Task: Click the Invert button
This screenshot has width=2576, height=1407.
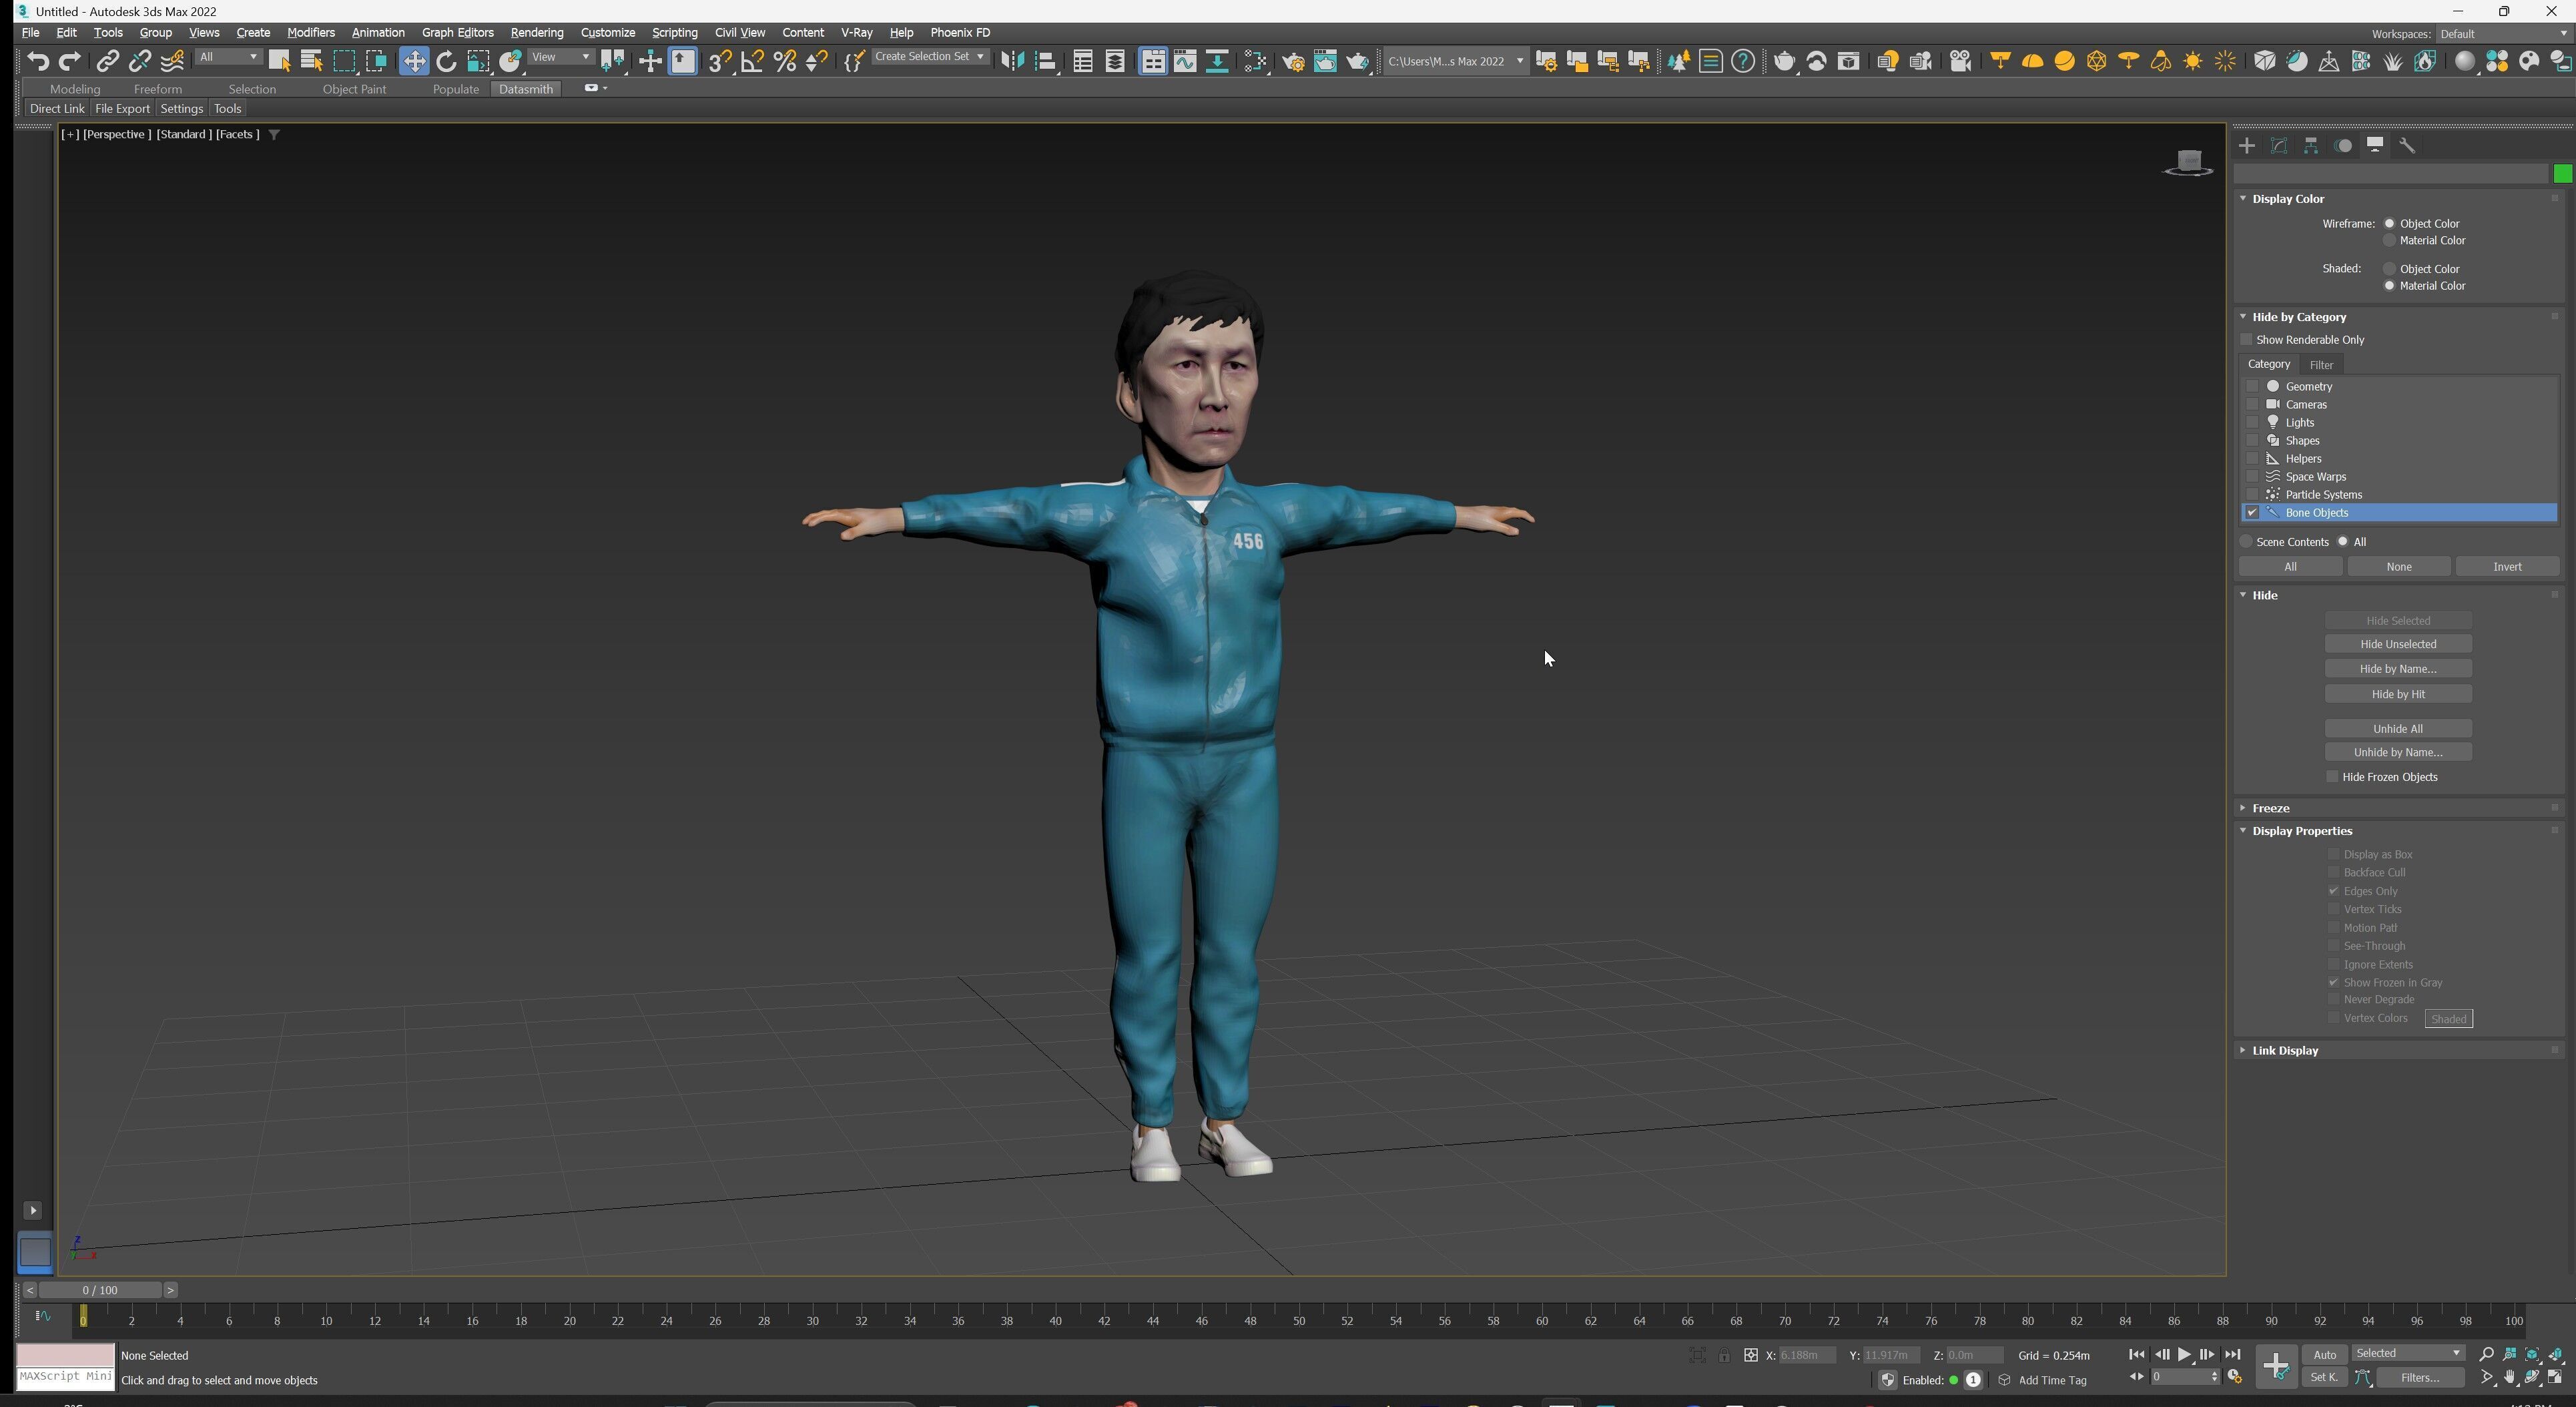Action: [2507, 567]
